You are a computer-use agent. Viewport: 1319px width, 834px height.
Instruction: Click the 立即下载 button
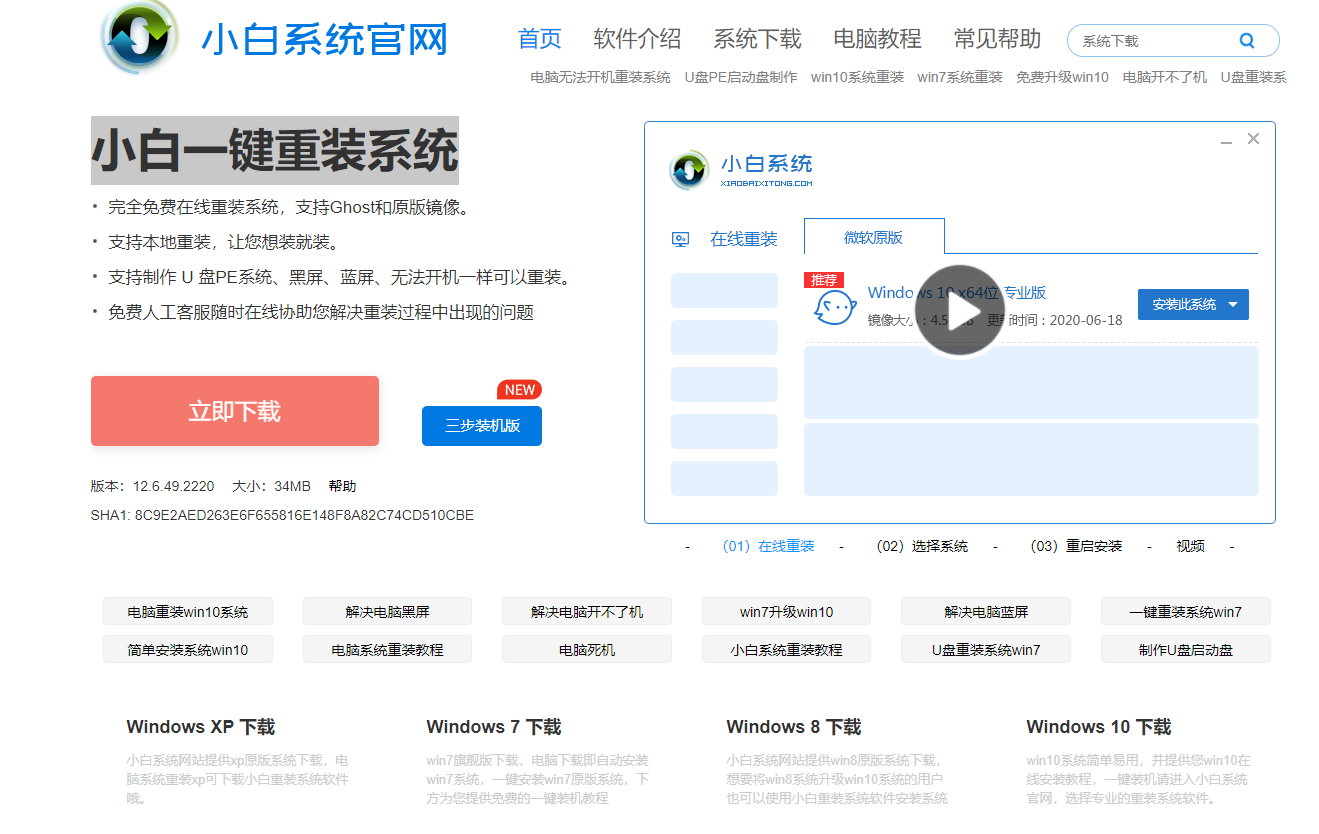(x=235, y=411)
